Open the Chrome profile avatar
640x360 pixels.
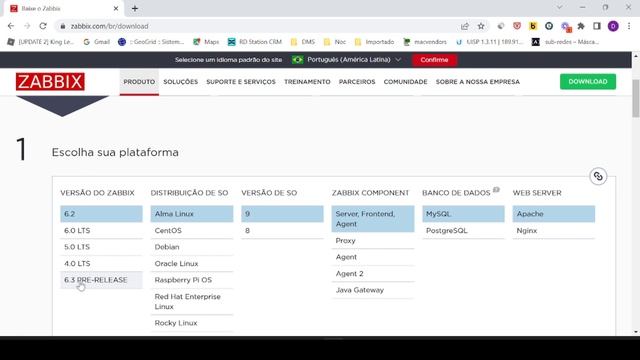pyautogui.click(x=613, y=26)
